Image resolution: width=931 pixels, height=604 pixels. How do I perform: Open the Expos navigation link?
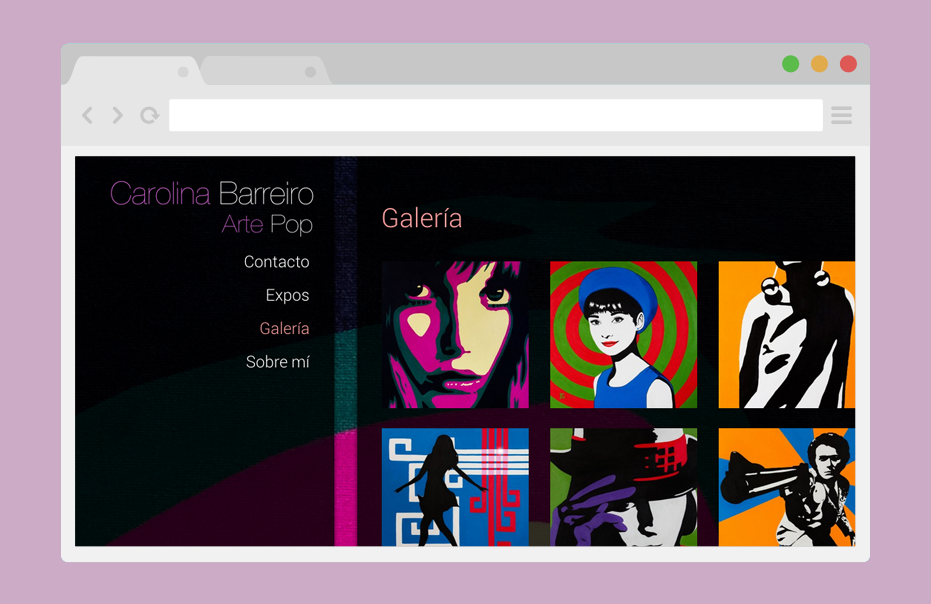[287, 295]
